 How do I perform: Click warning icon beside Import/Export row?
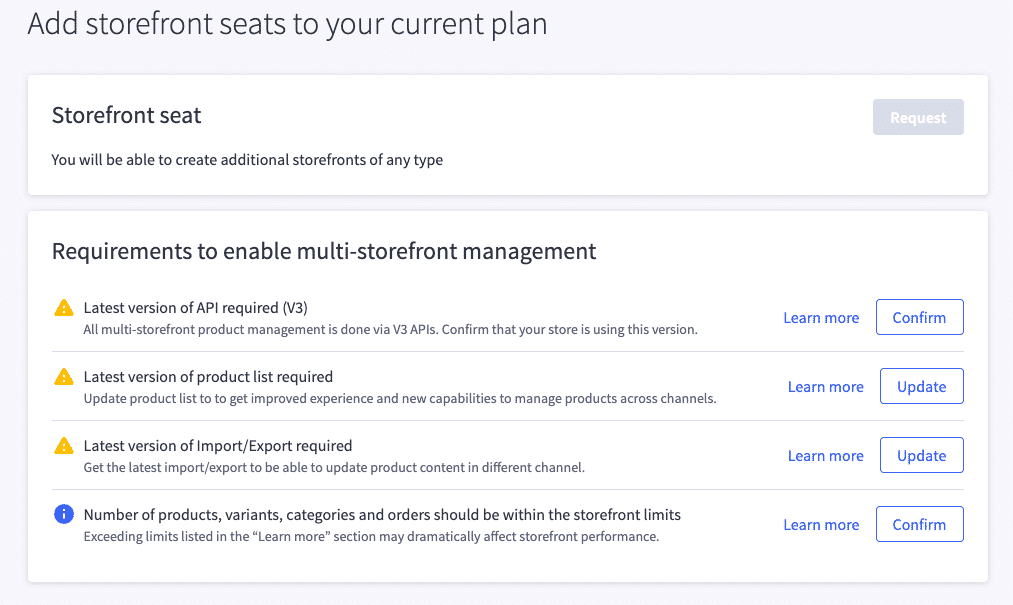click(x=63, y=446)
